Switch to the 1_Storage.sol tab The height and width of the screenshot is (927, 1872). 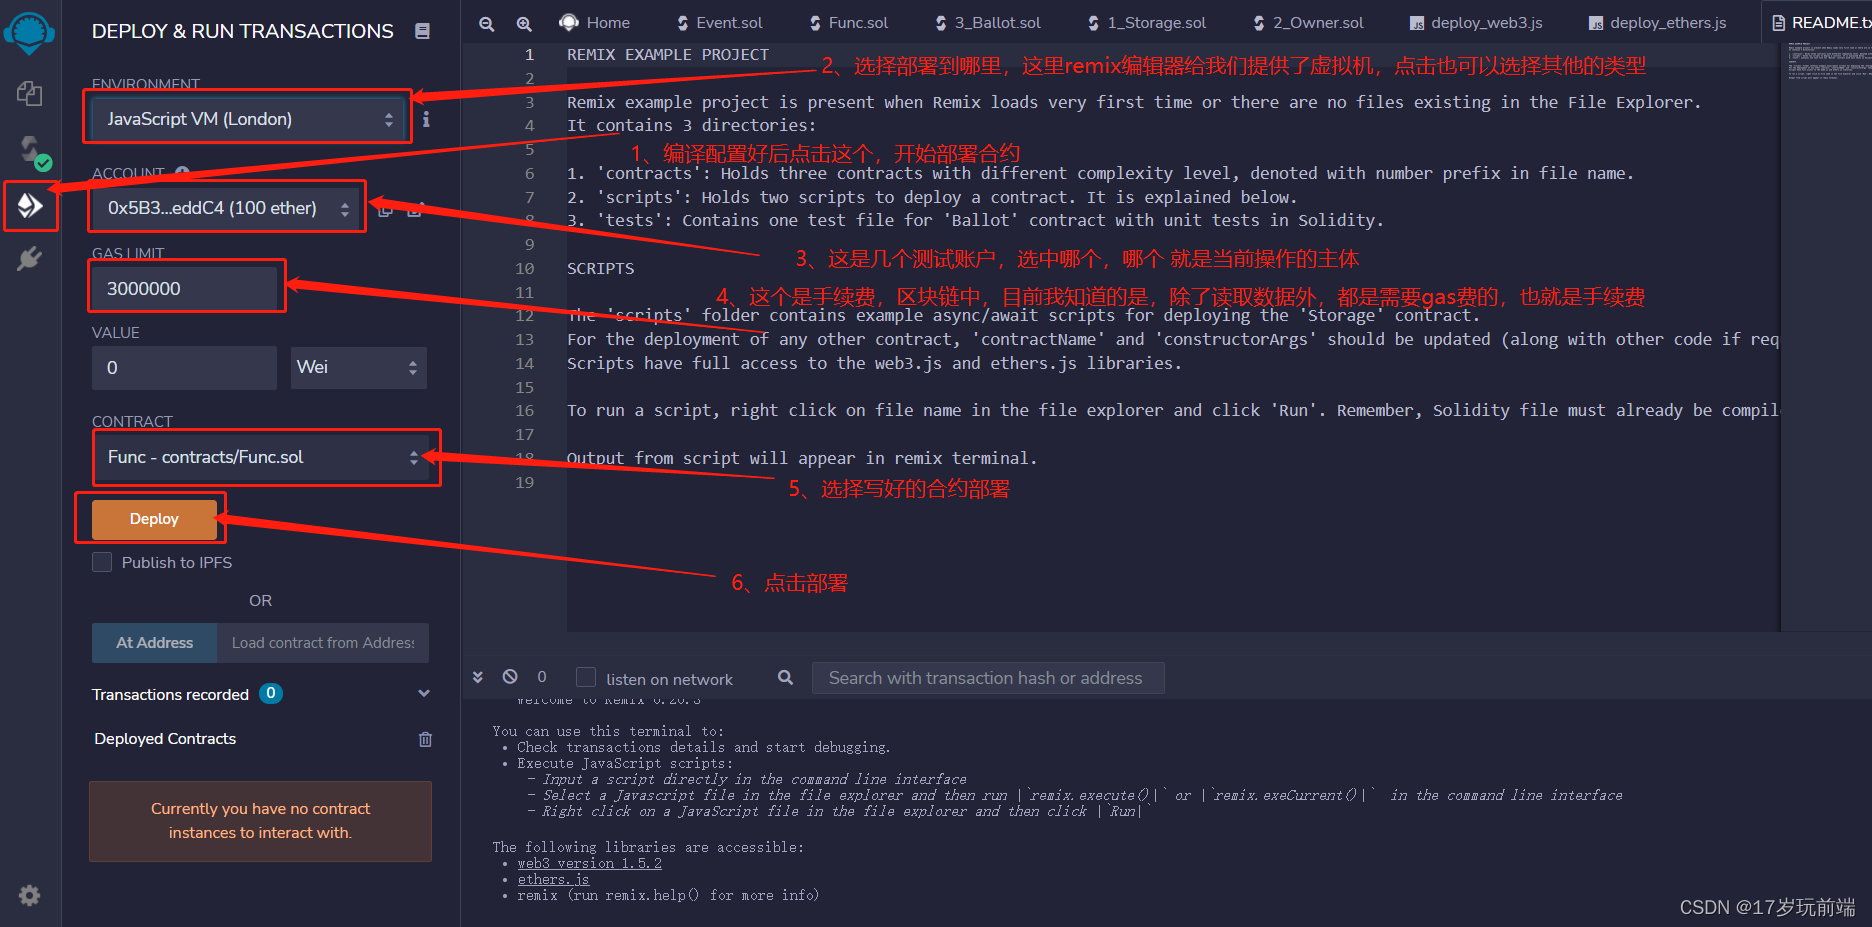1147,22
